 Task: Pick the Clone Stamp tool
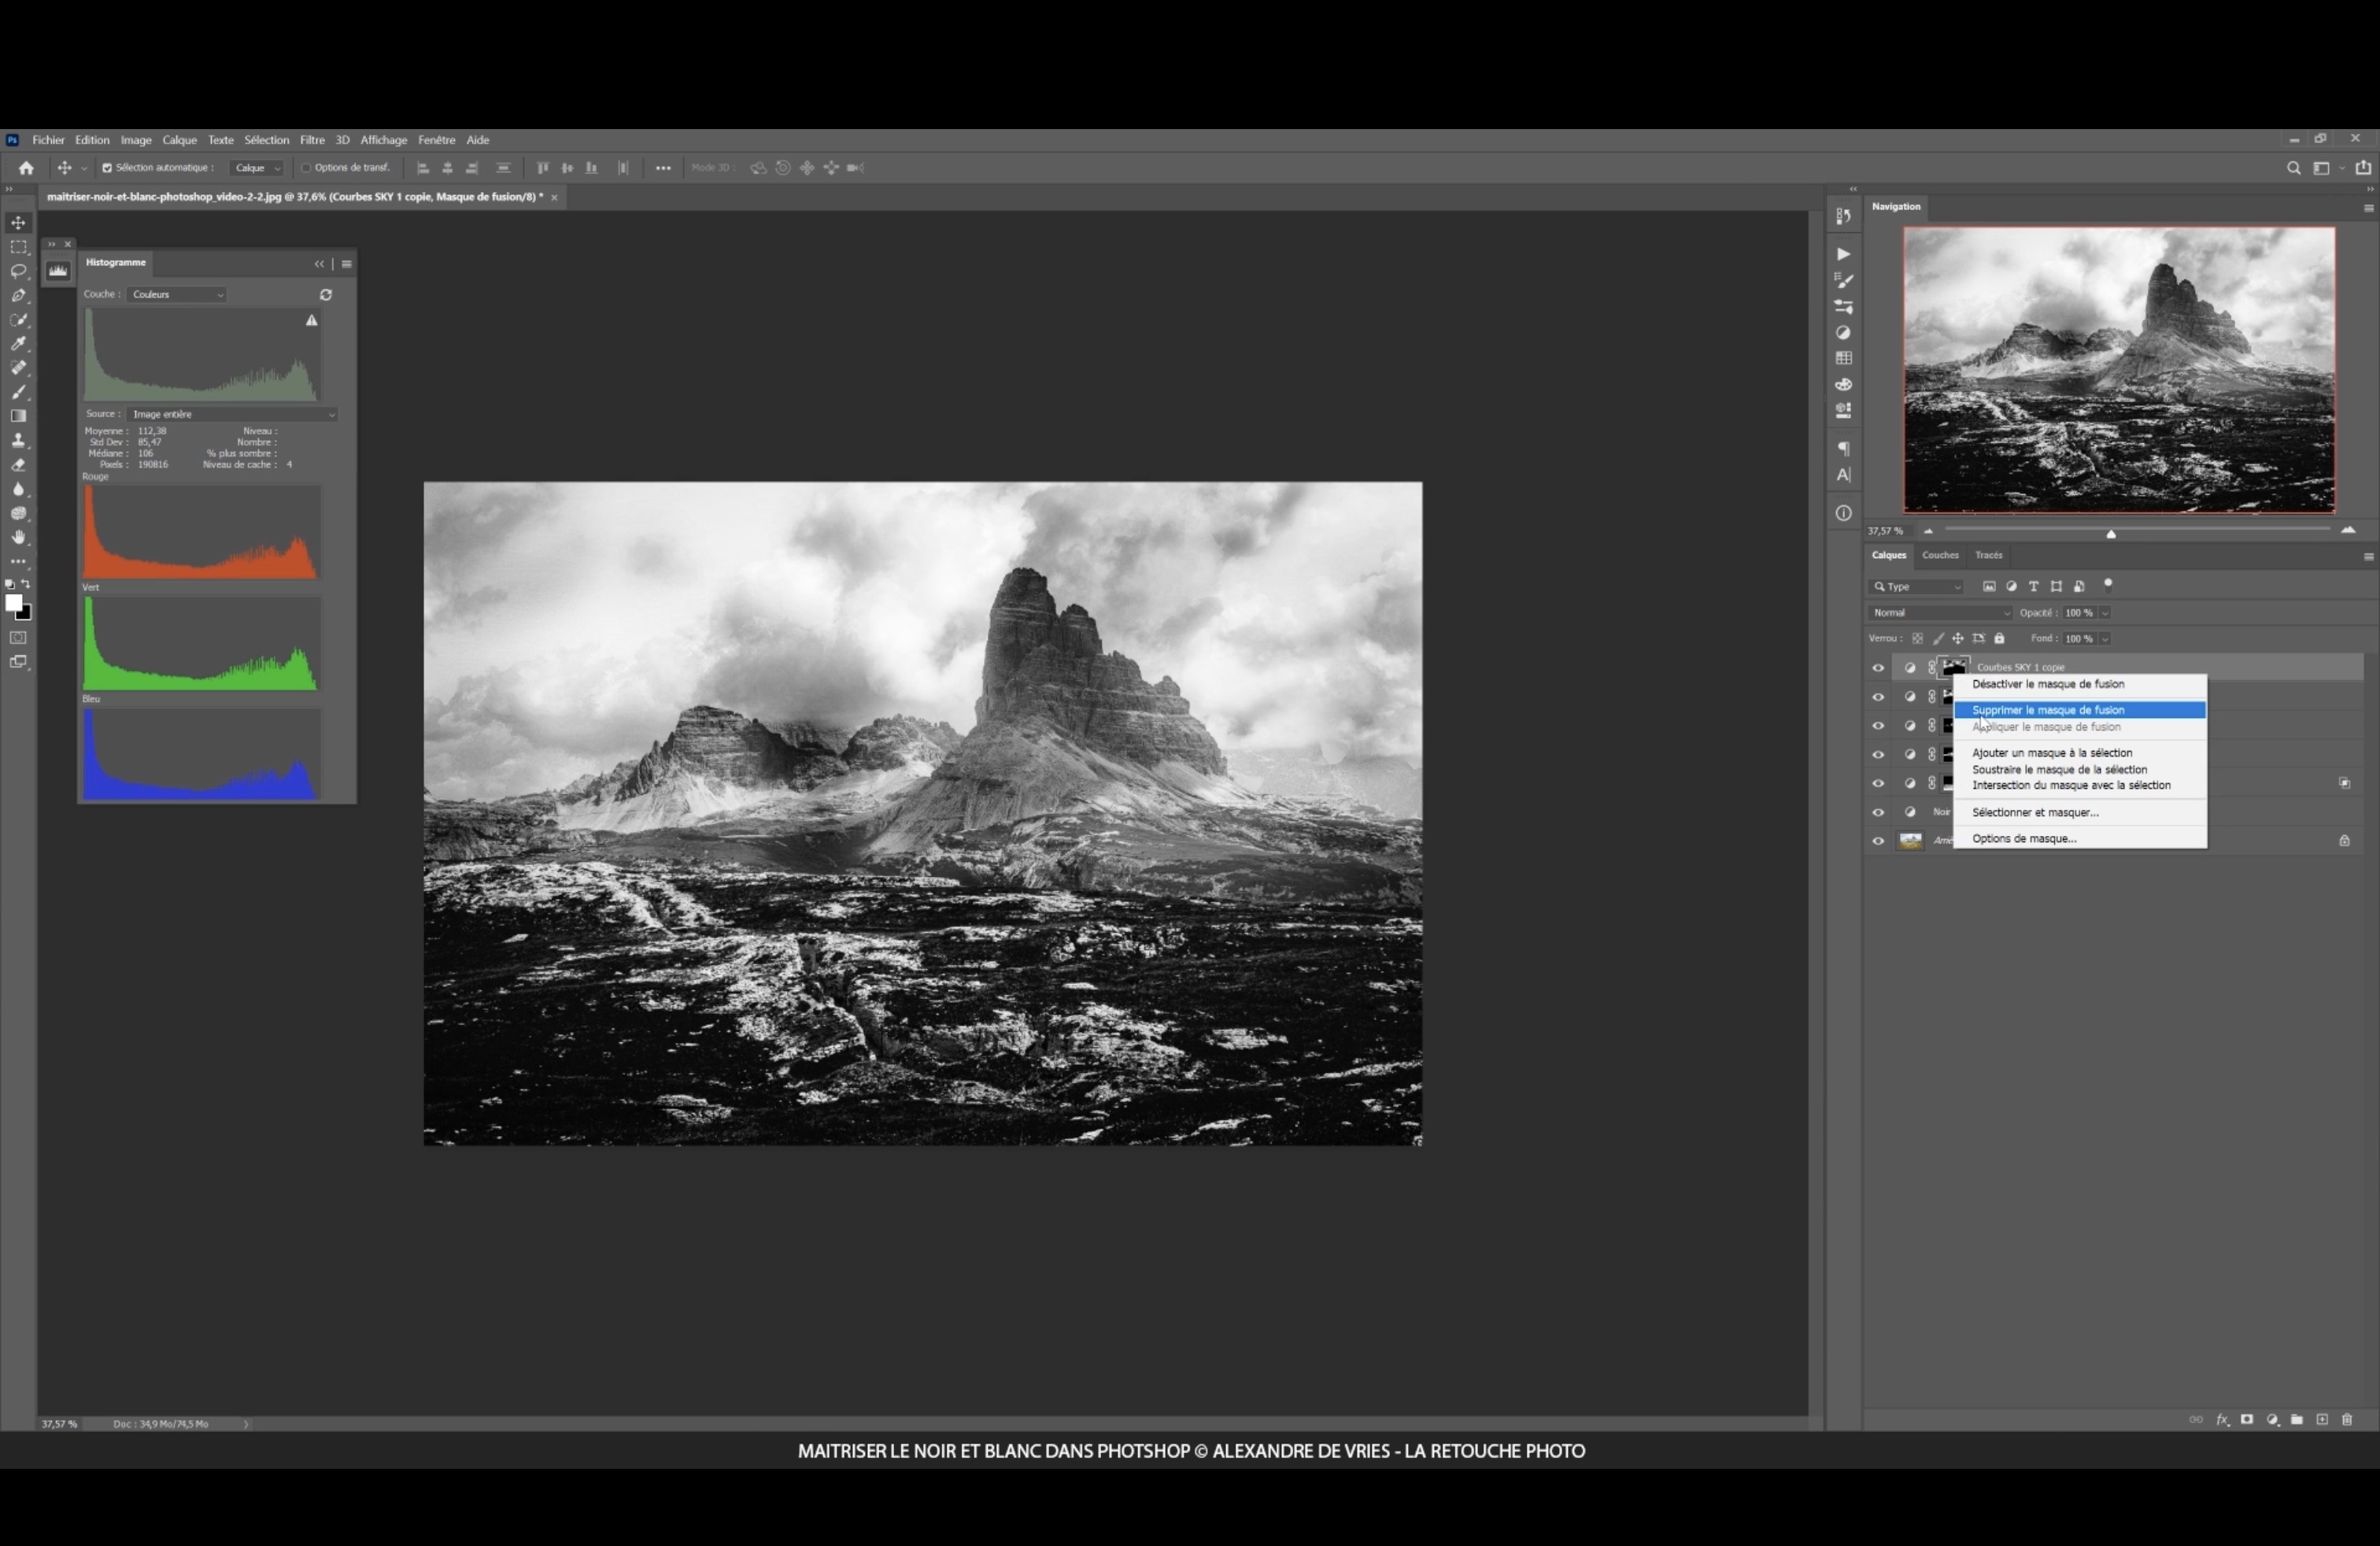(x=18, y=441)
